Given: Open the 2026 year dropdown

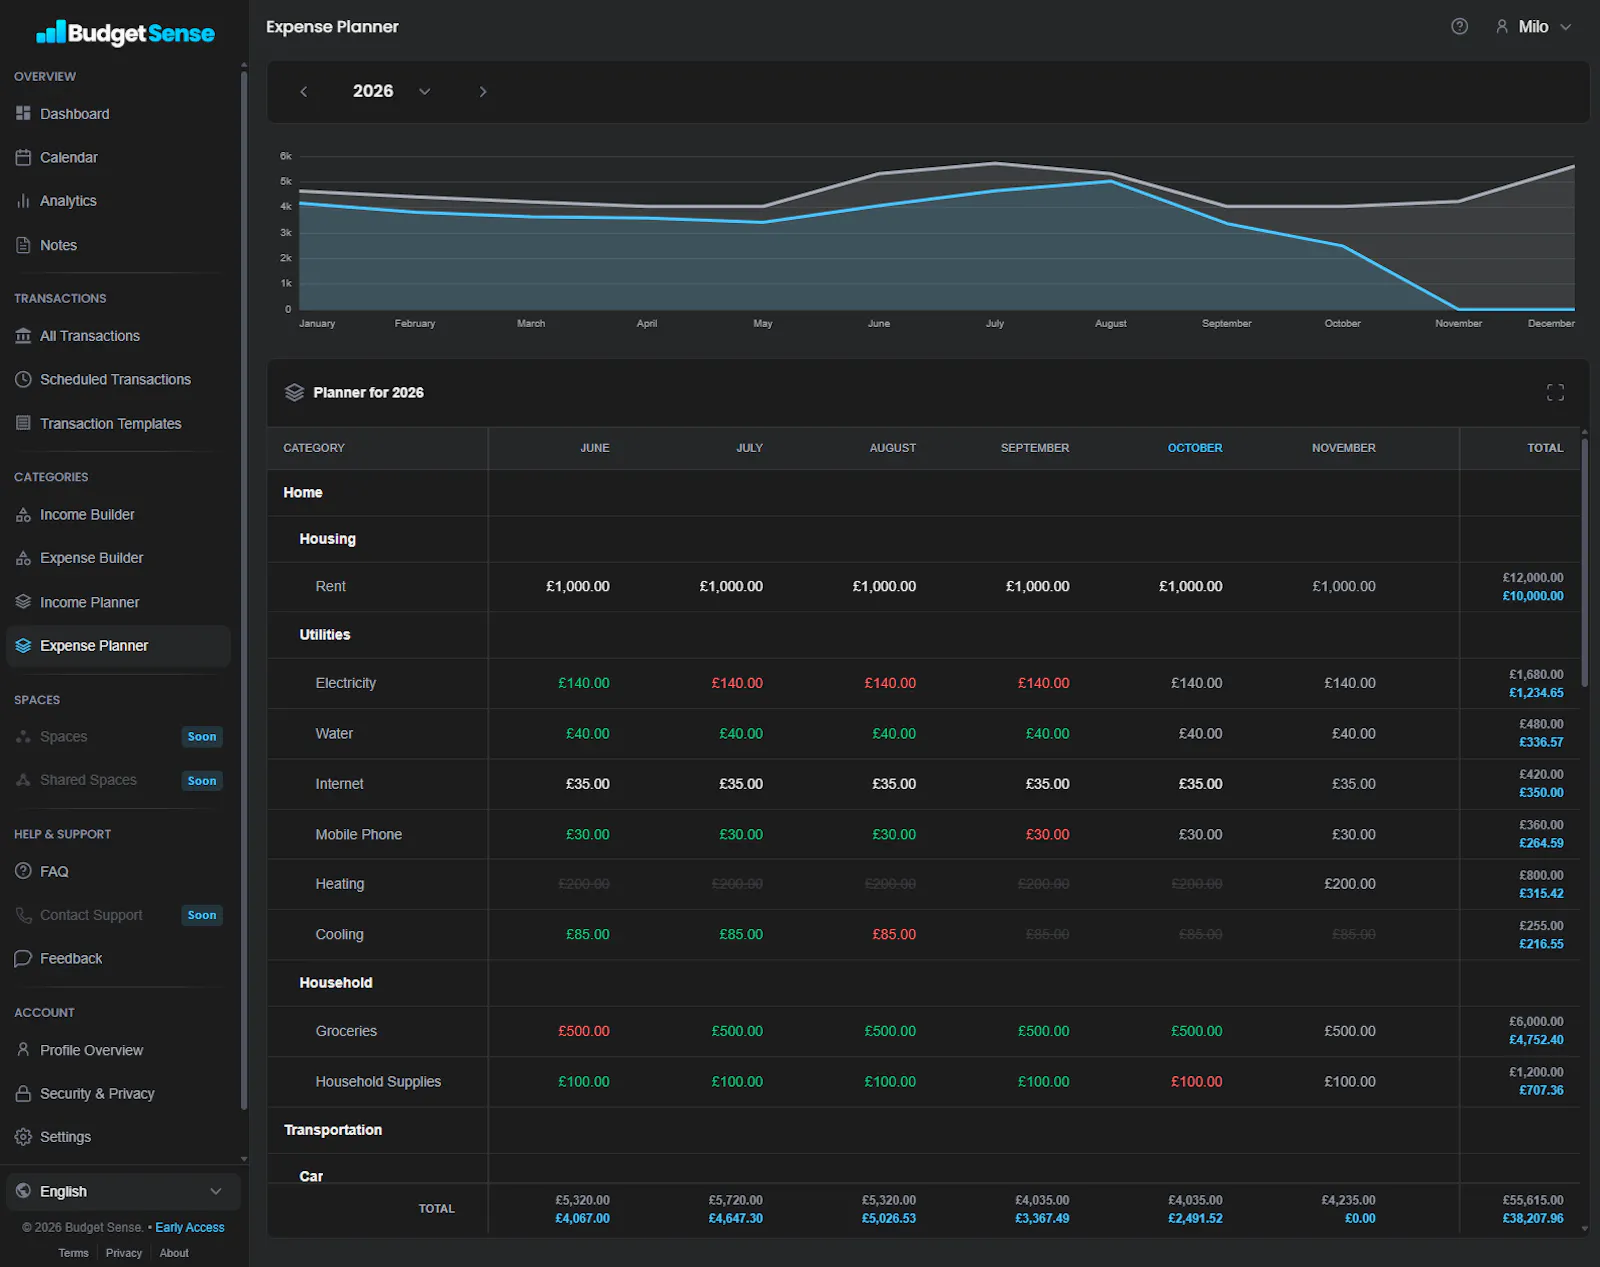Looking at the screenshot, I should pos(392,91).
